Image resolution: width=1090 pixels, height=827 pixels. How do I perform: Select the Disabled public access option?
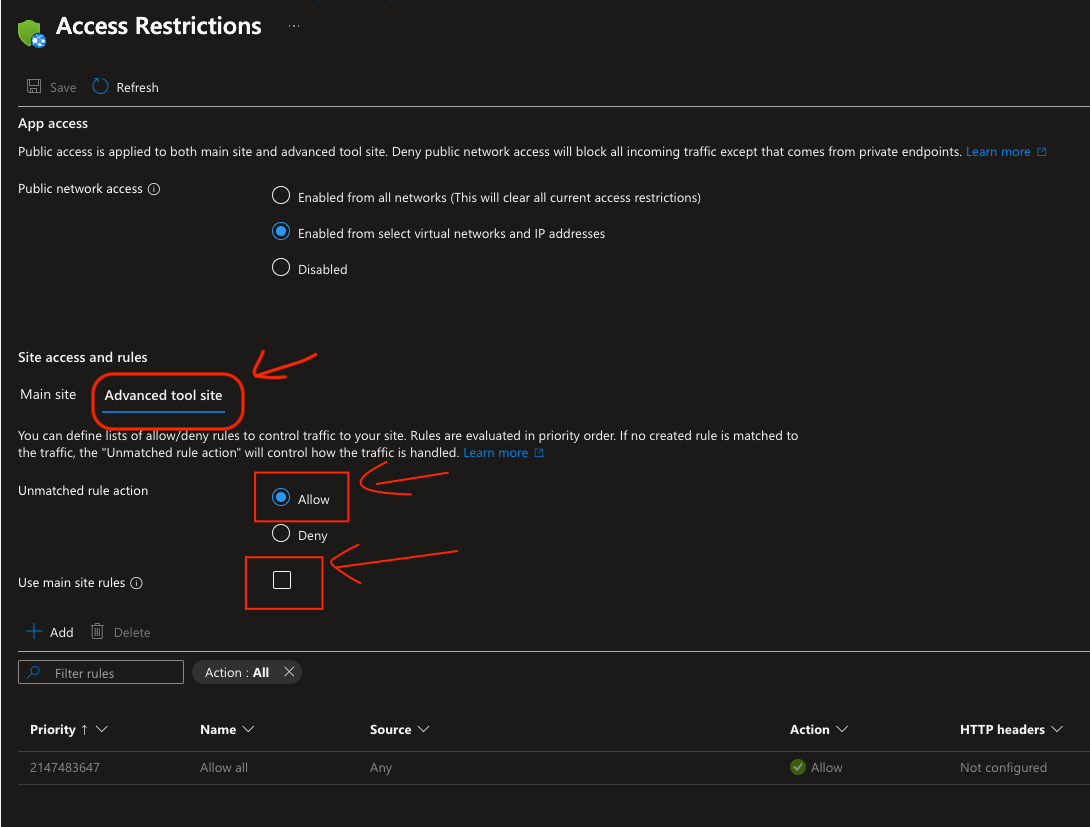coord(281,268)
